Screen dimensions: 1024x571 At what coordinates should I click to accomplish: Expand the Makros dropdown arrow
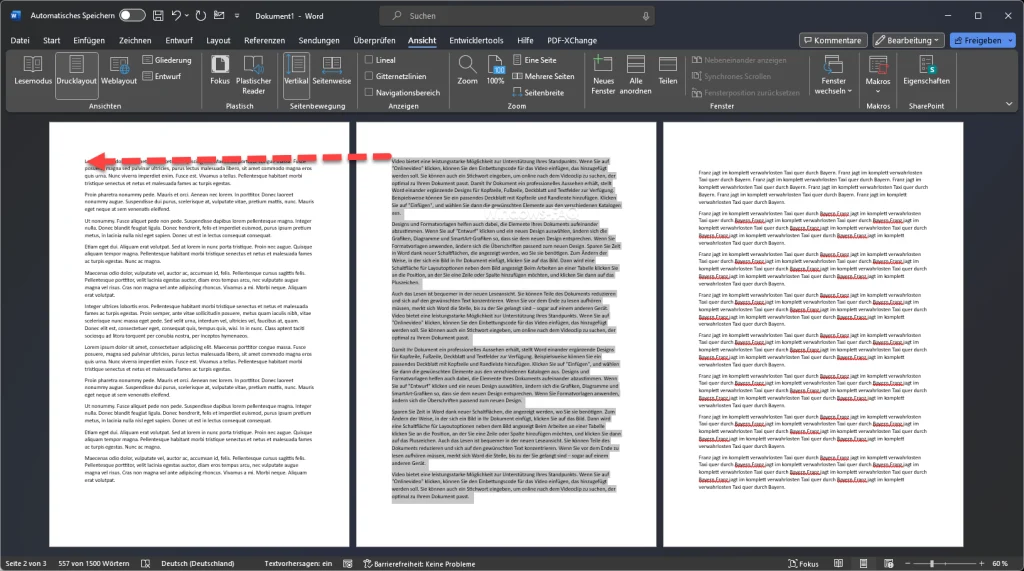pos(878,91)
